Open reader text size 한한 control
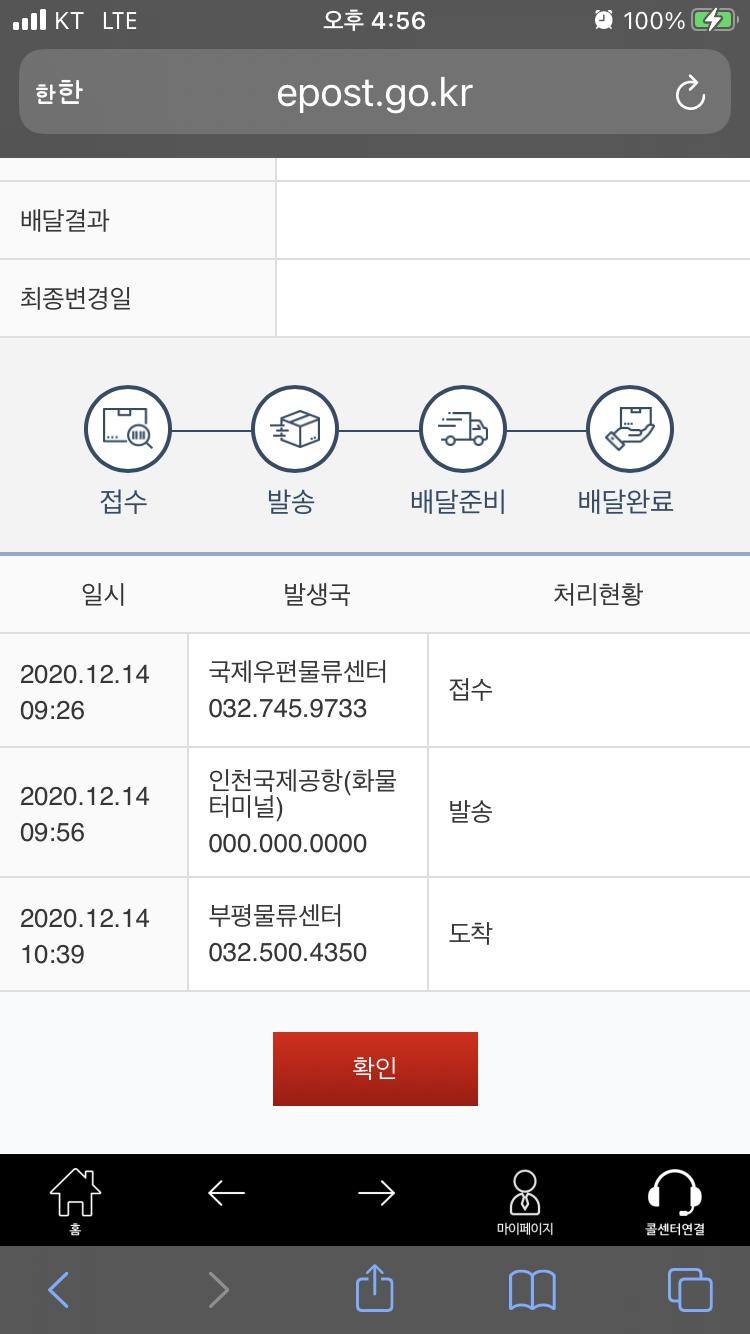Screen dimensions: 750x1334 [59, 93]
